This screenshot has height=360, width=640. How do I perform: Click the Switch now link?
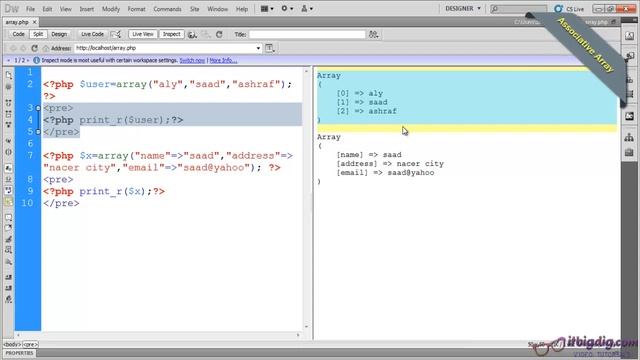[x=192, y=60]
